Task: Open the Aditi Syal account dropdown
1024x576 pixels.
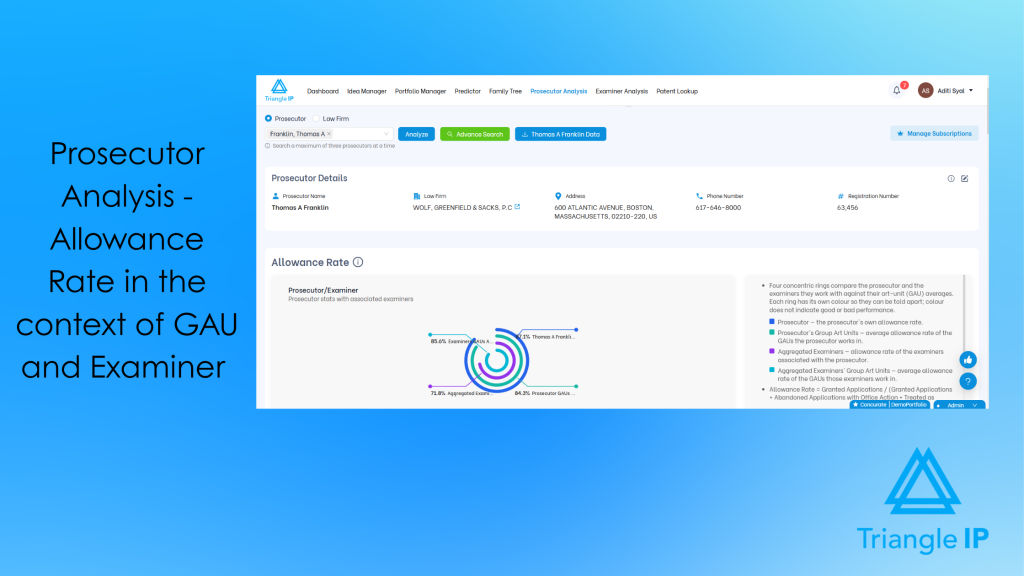Action: (971, 91)
